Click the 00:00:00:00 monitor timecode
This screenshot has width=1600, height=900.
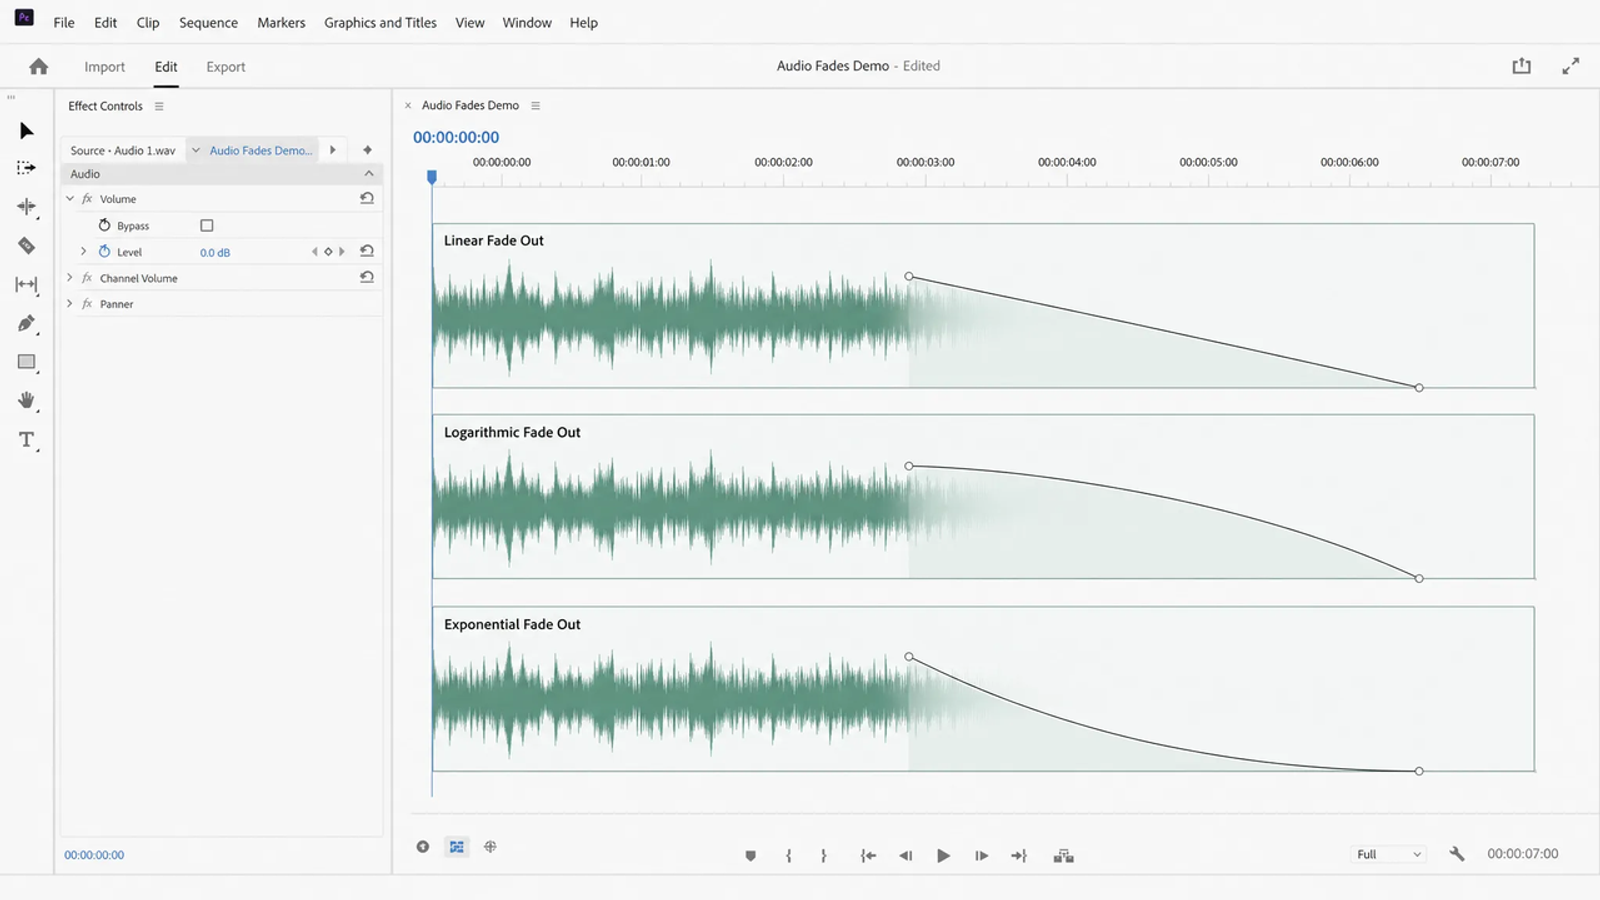pos(456,137)
